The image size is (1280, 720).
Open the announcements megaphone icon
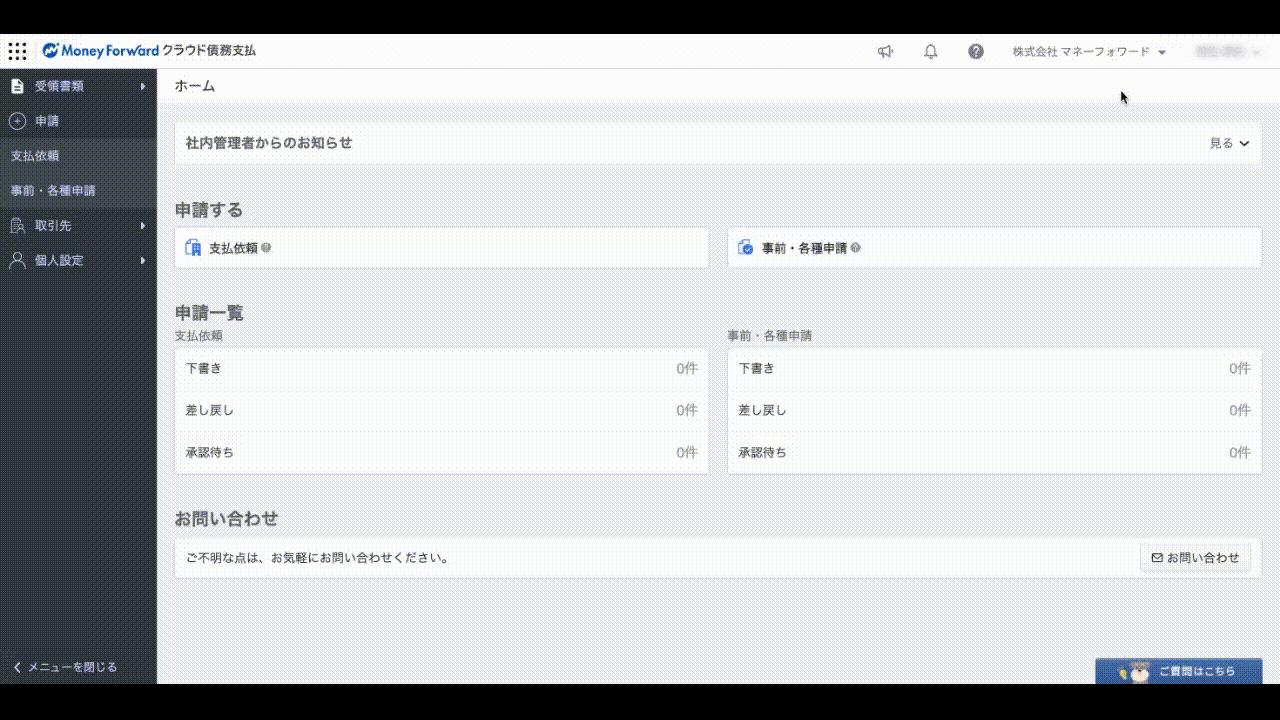pos(885,52)
